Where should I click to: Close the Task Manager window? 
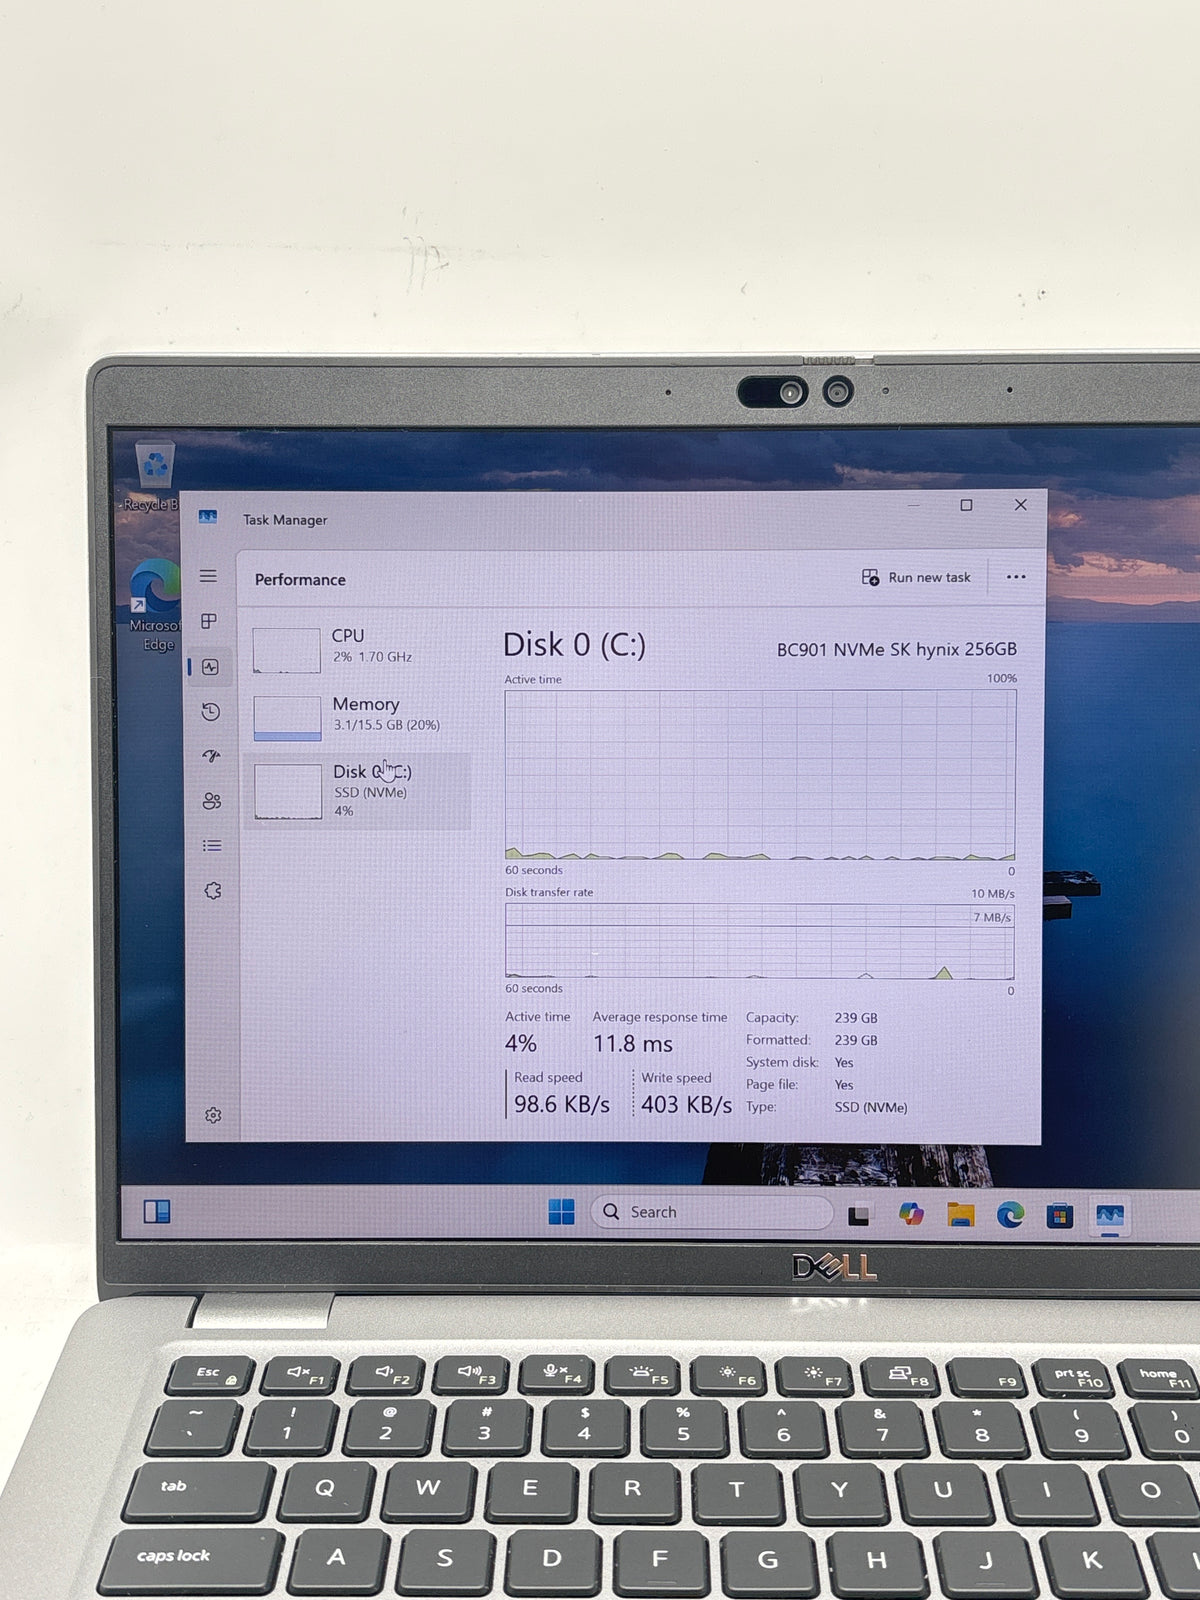(1021, 505)
